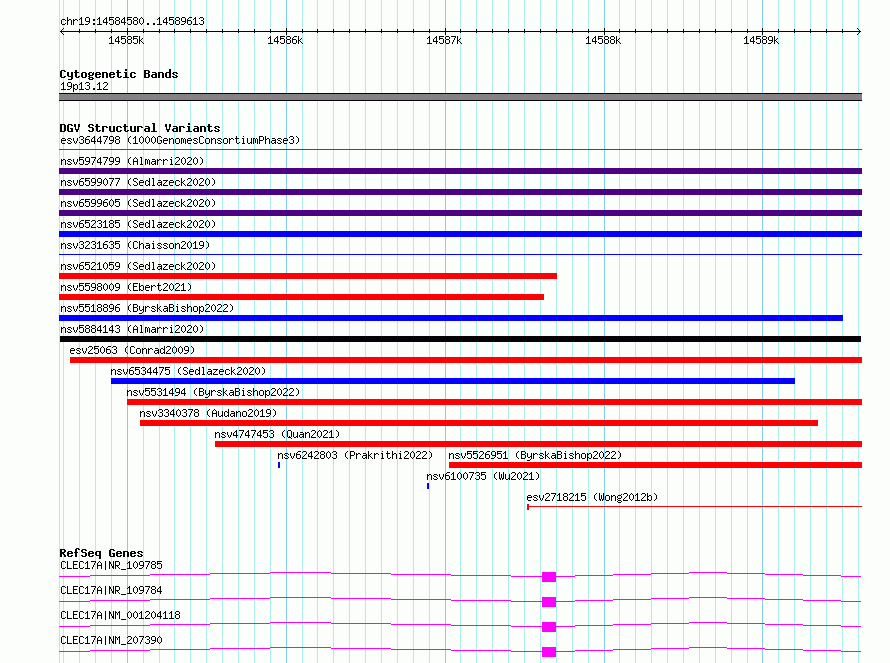Click variant label nsv3231635 (Chaisson2019)
Image resolution: width=890 pixels, height=663 pixels.
(135, 245)
